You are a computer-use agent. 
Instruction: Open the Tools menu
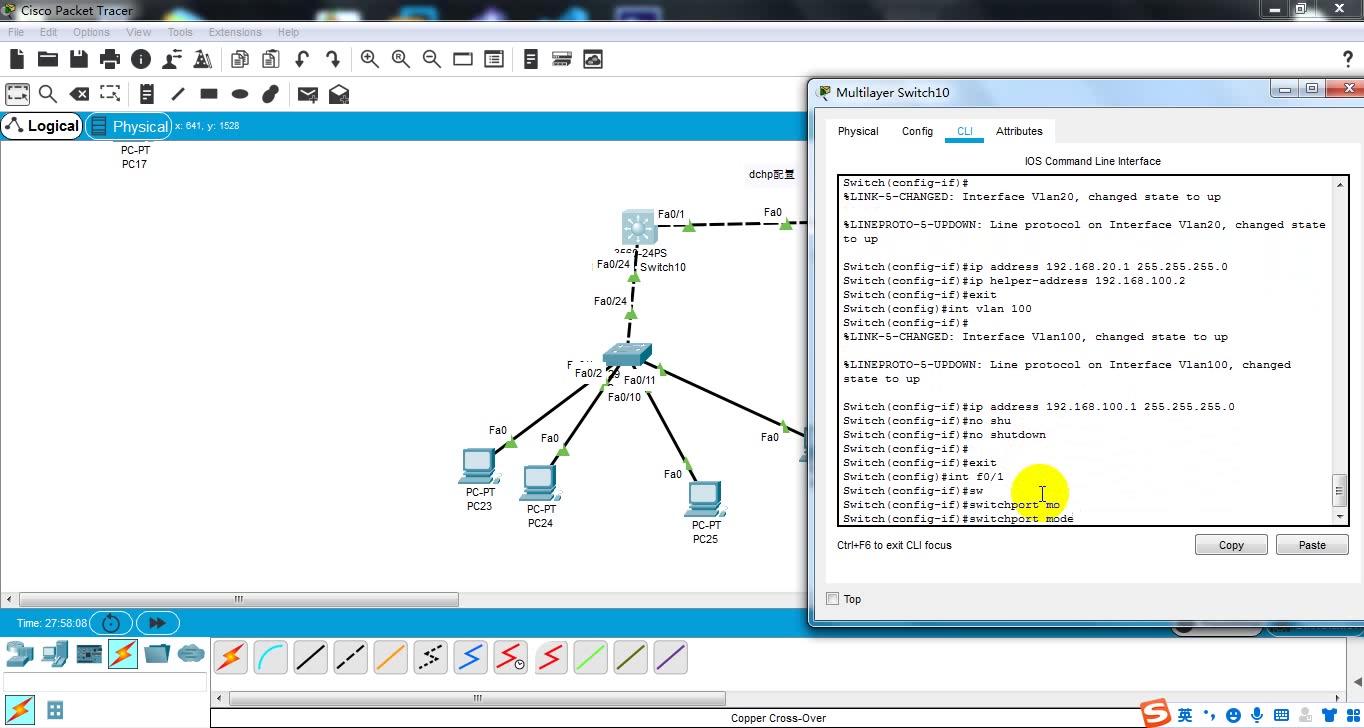[x=180, y=32]
